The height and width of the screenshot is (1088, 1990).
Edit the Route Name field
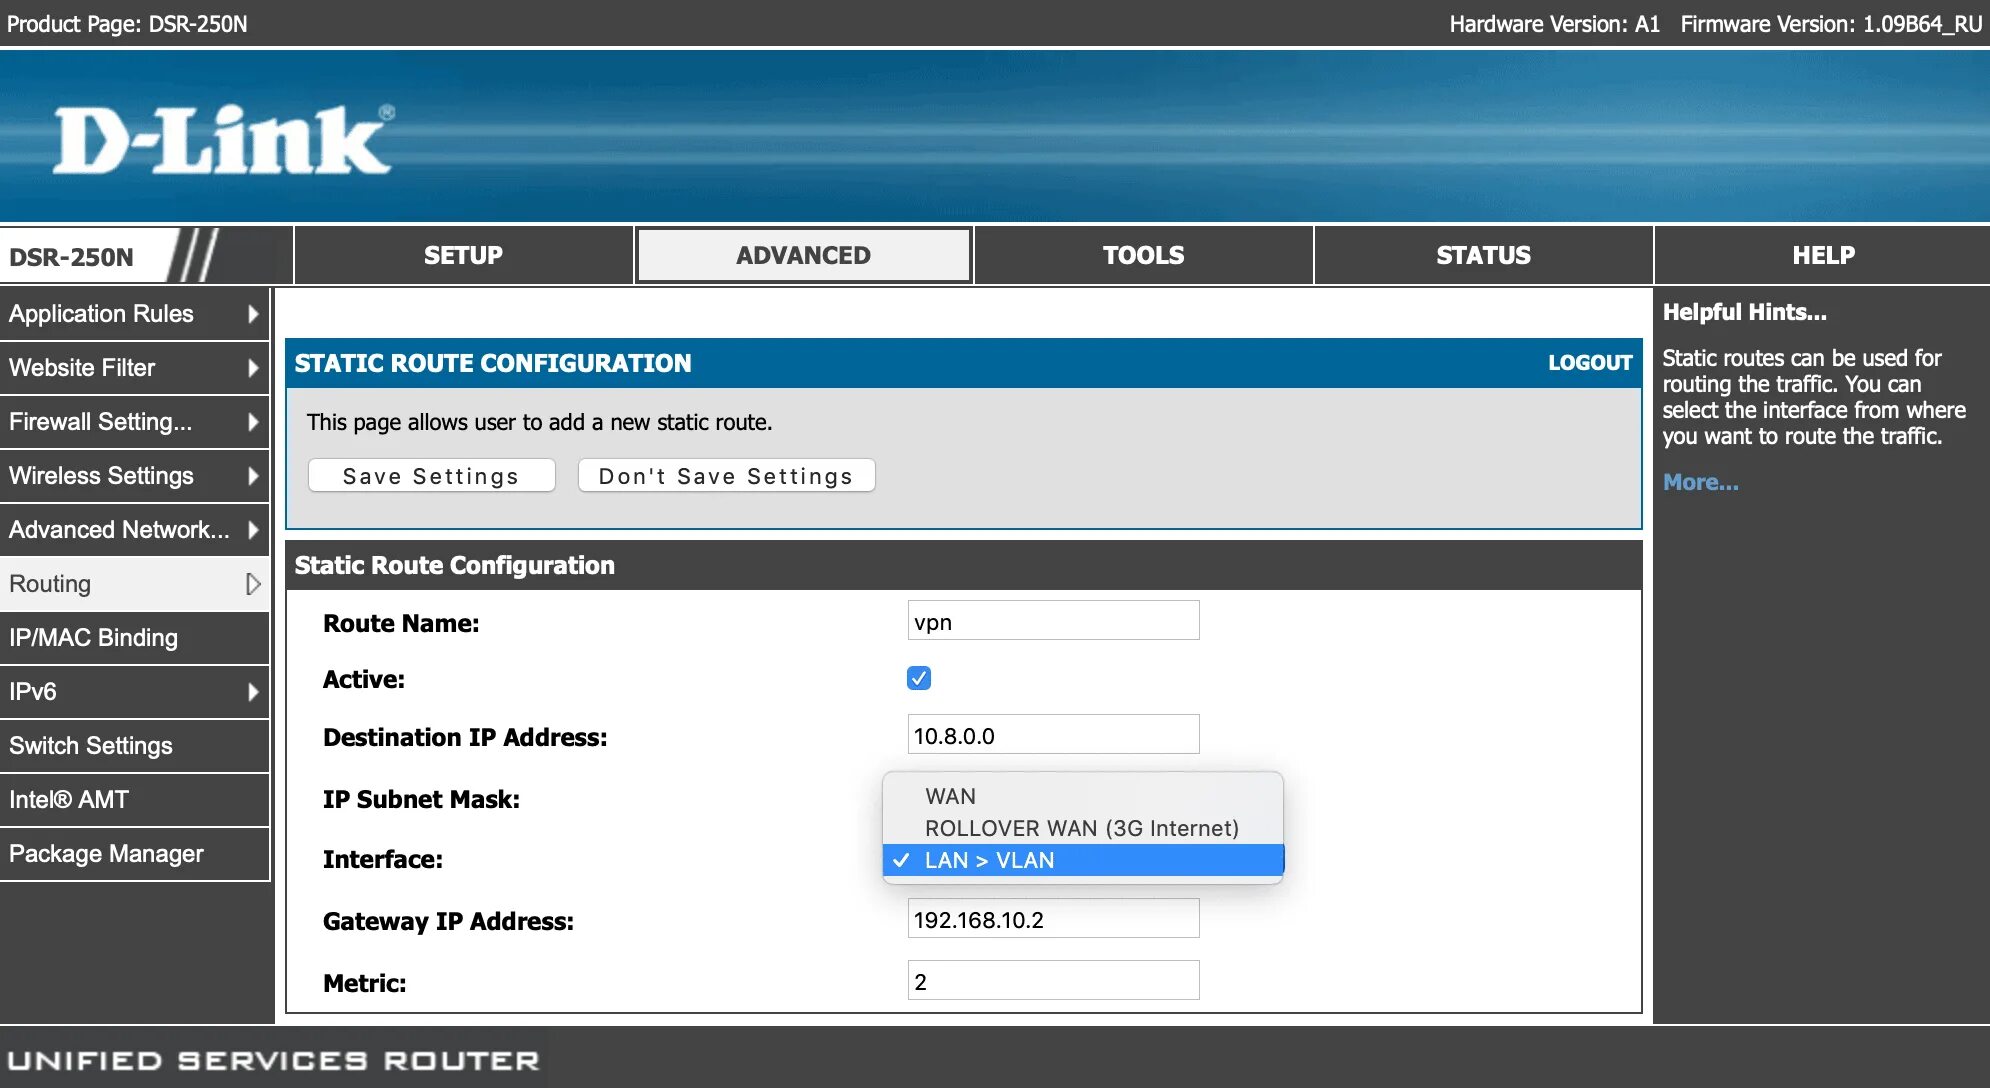click(1053, 621)
